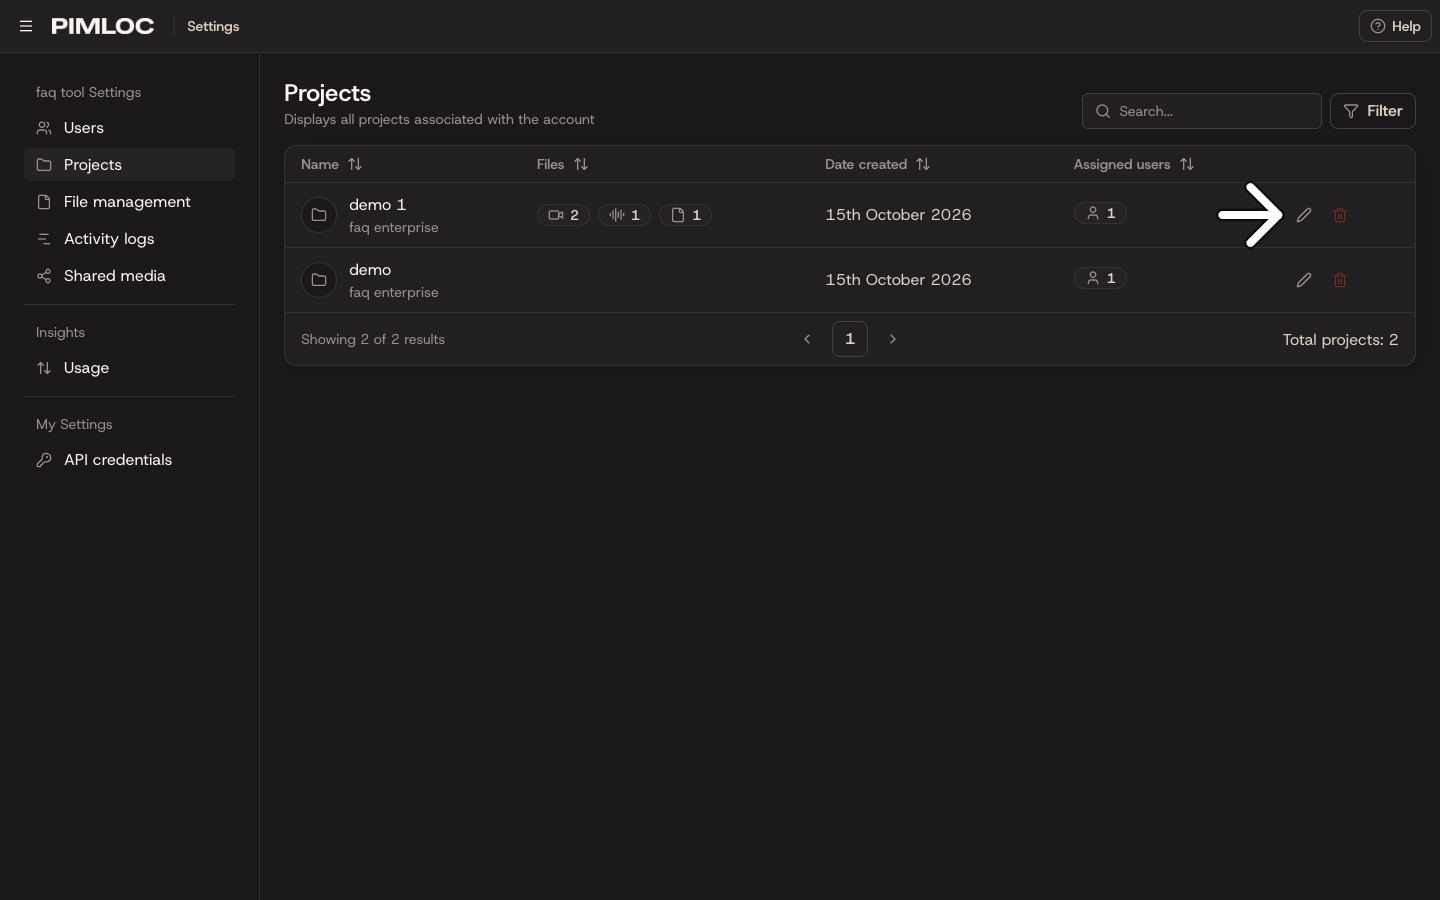
Task: Click the demo 1 project name
Action: [x=377, y=205]
